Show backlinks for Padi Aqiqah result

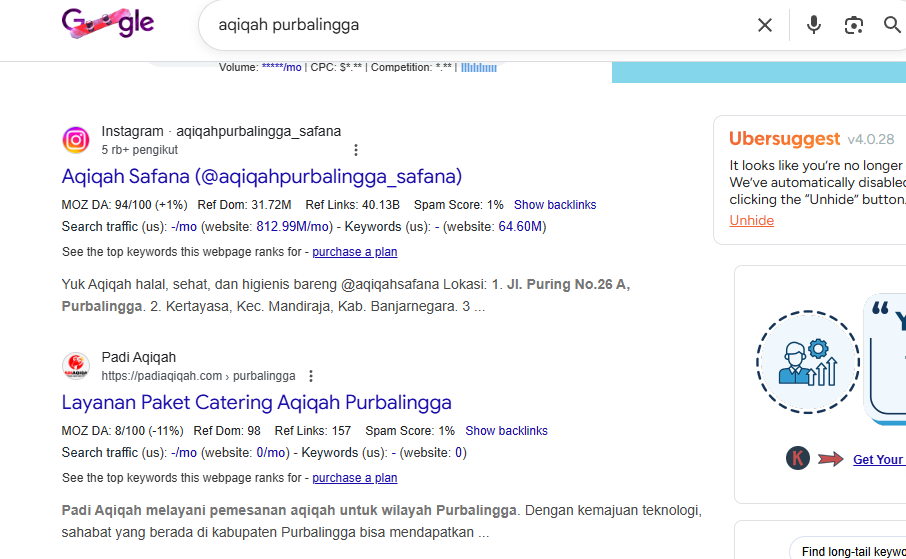(x=506, y=431)
